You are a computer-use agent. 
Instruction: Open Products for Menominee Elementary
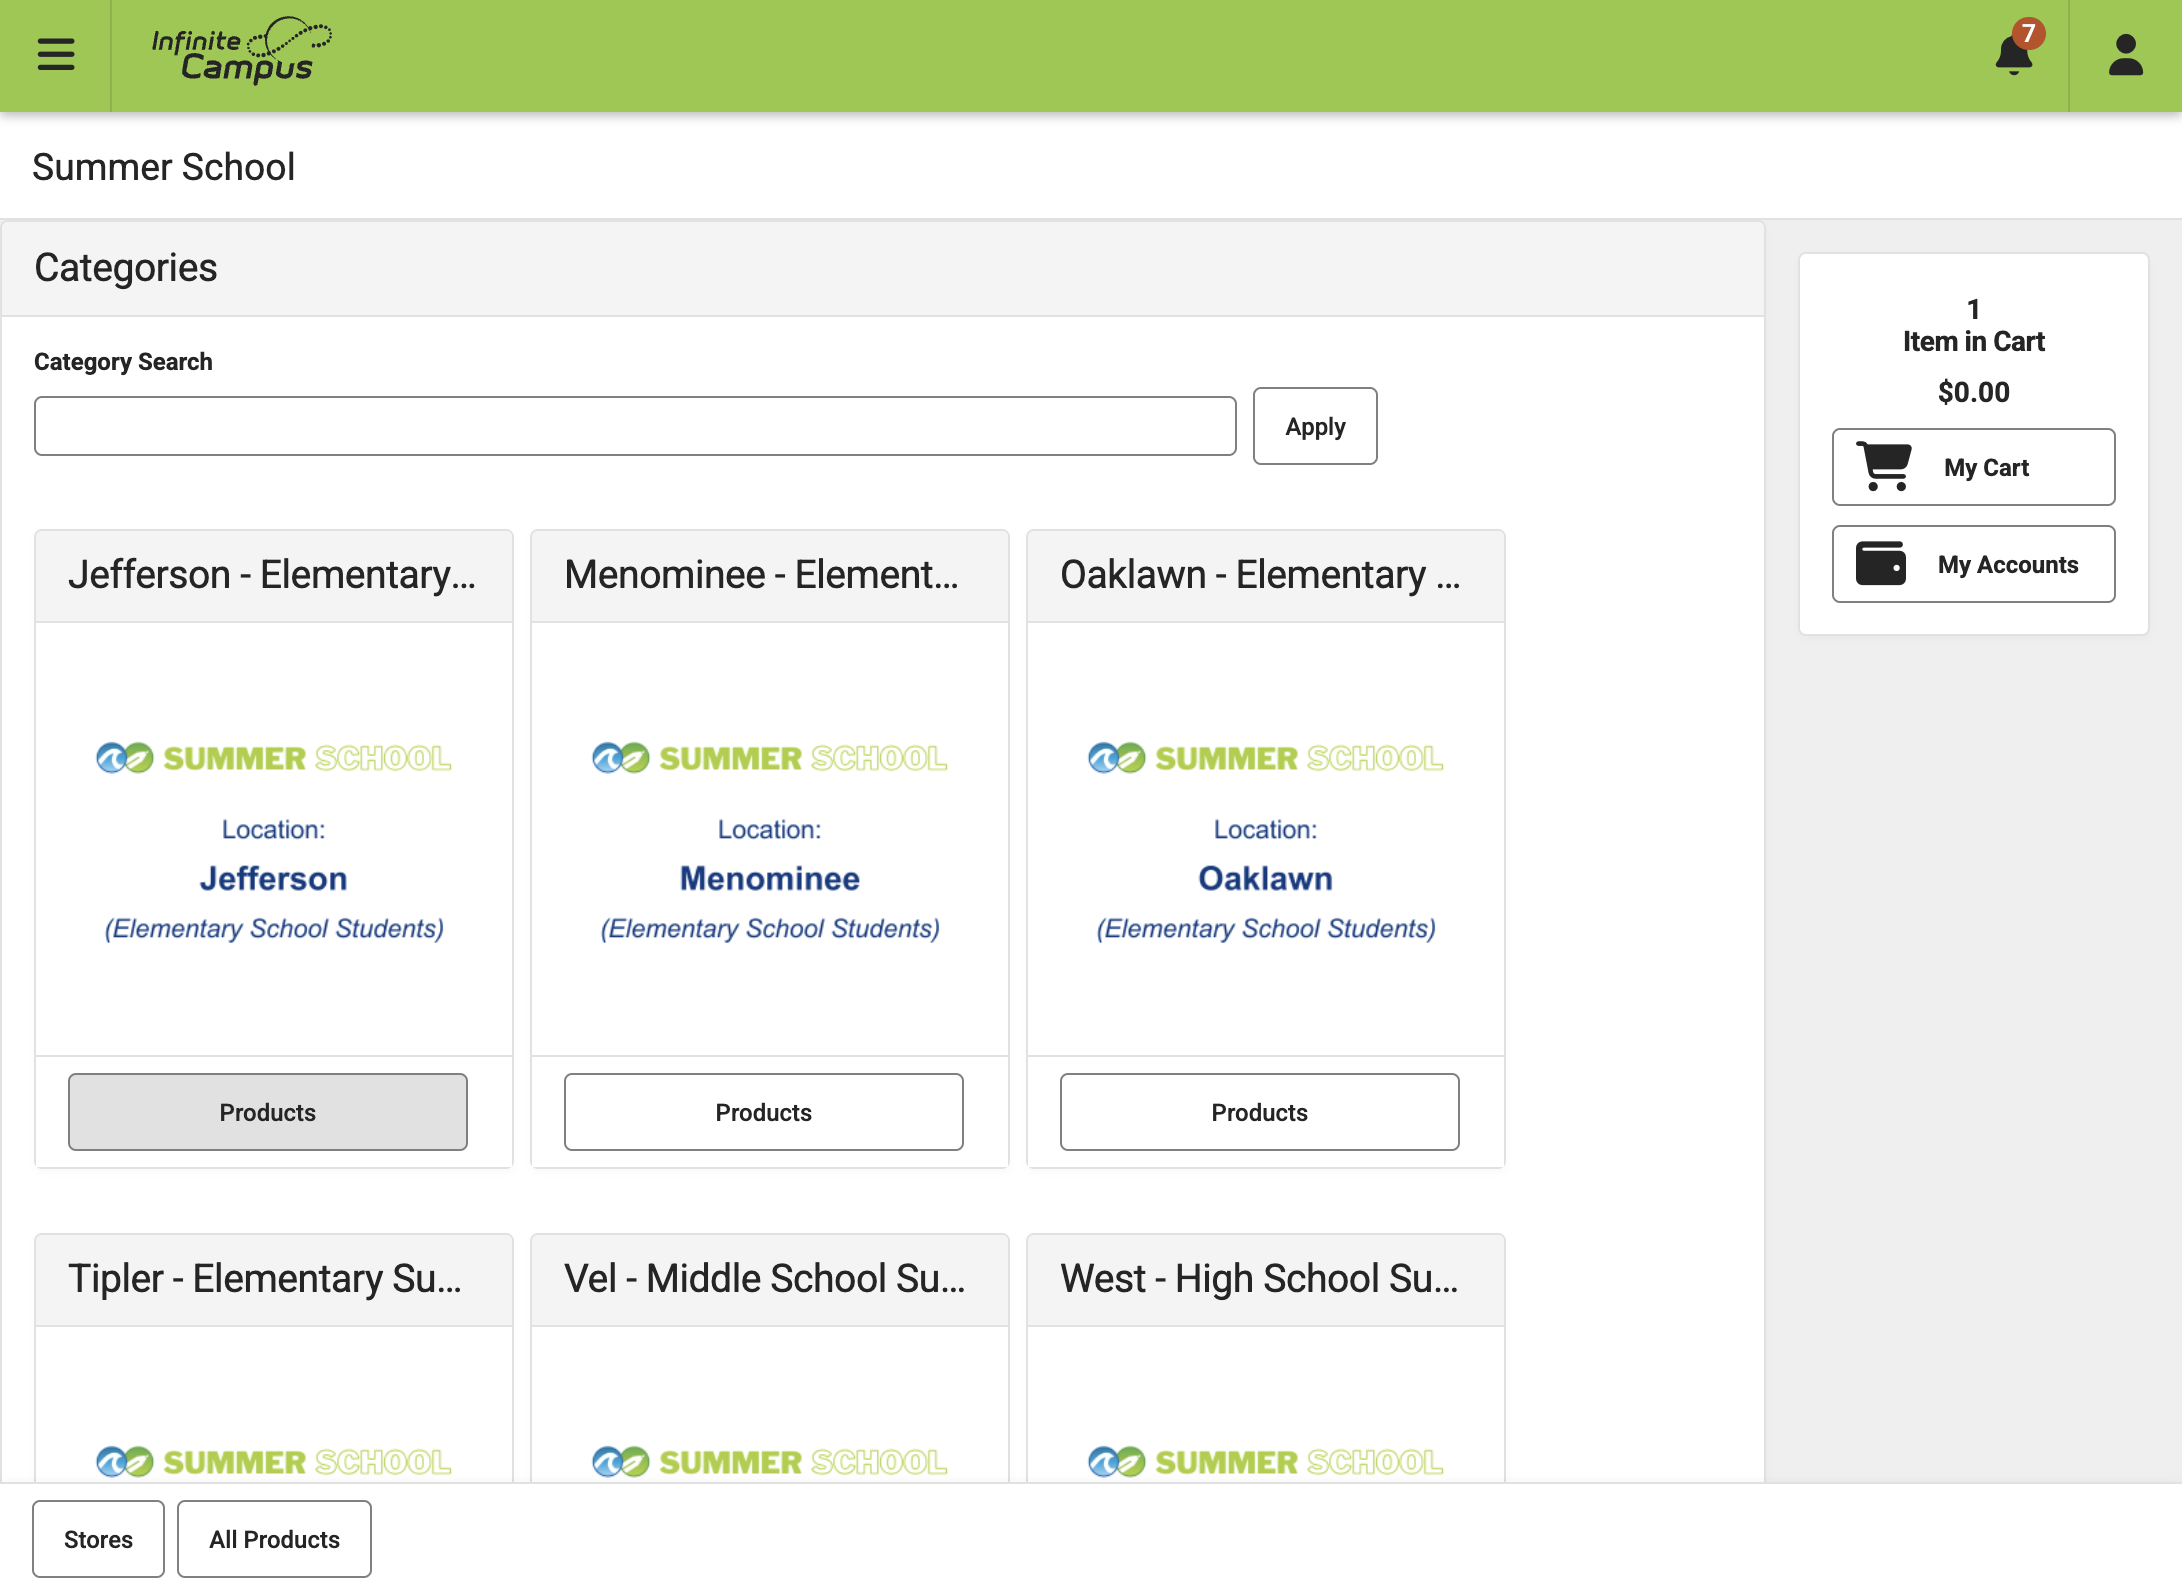tap(764, 1112)
